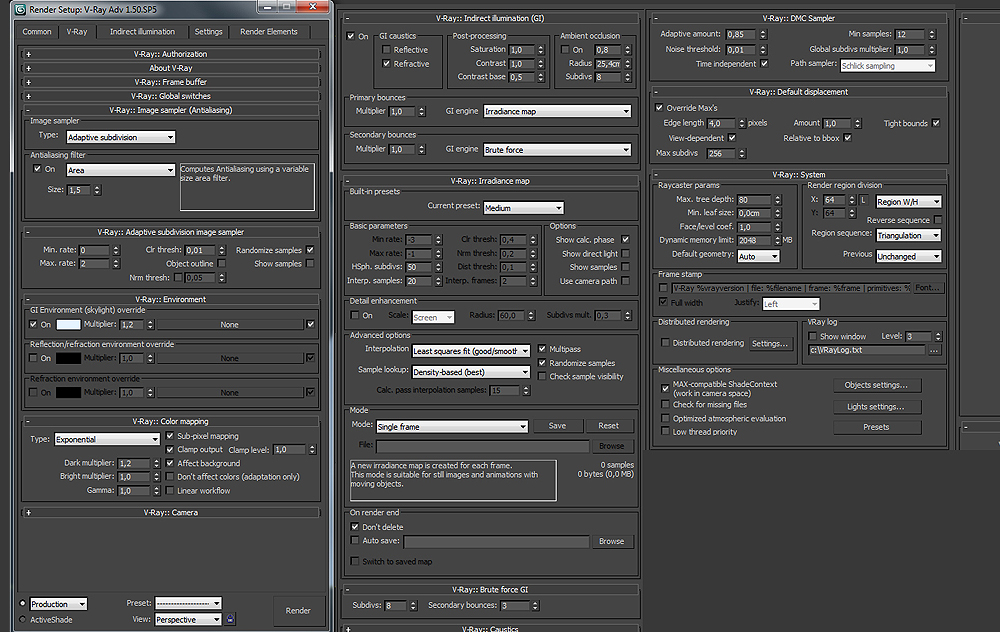Open Lights settings... button

tap(876, 407)
